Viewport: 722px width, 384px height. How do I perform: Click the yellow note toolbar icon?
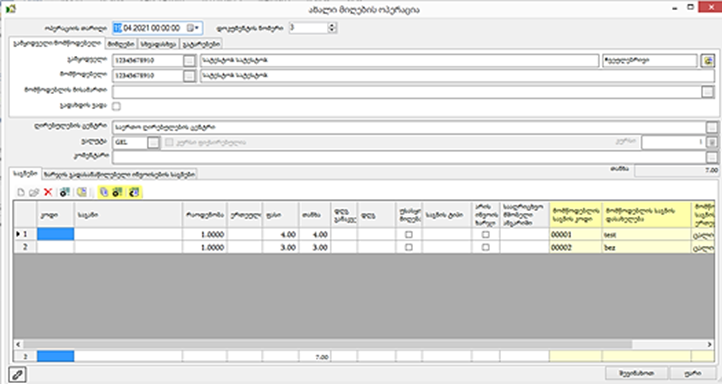coord(82,192)
